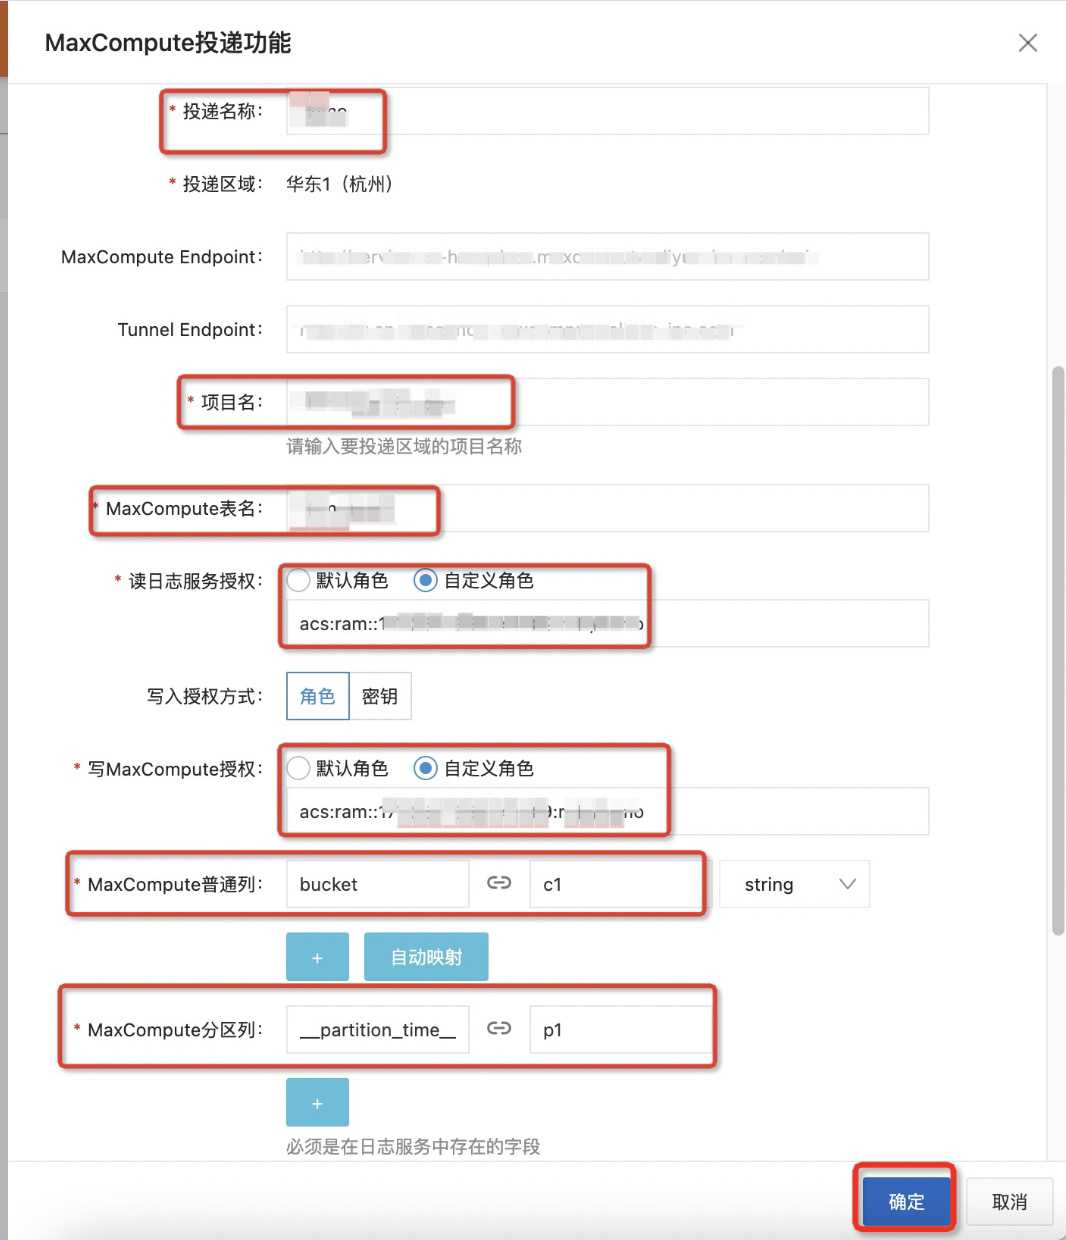The height and width of the screenshot is (1240, 1066).
Task: Select 默认角色 for 写MaxCompute授权
Action: (x=337, y=768)
